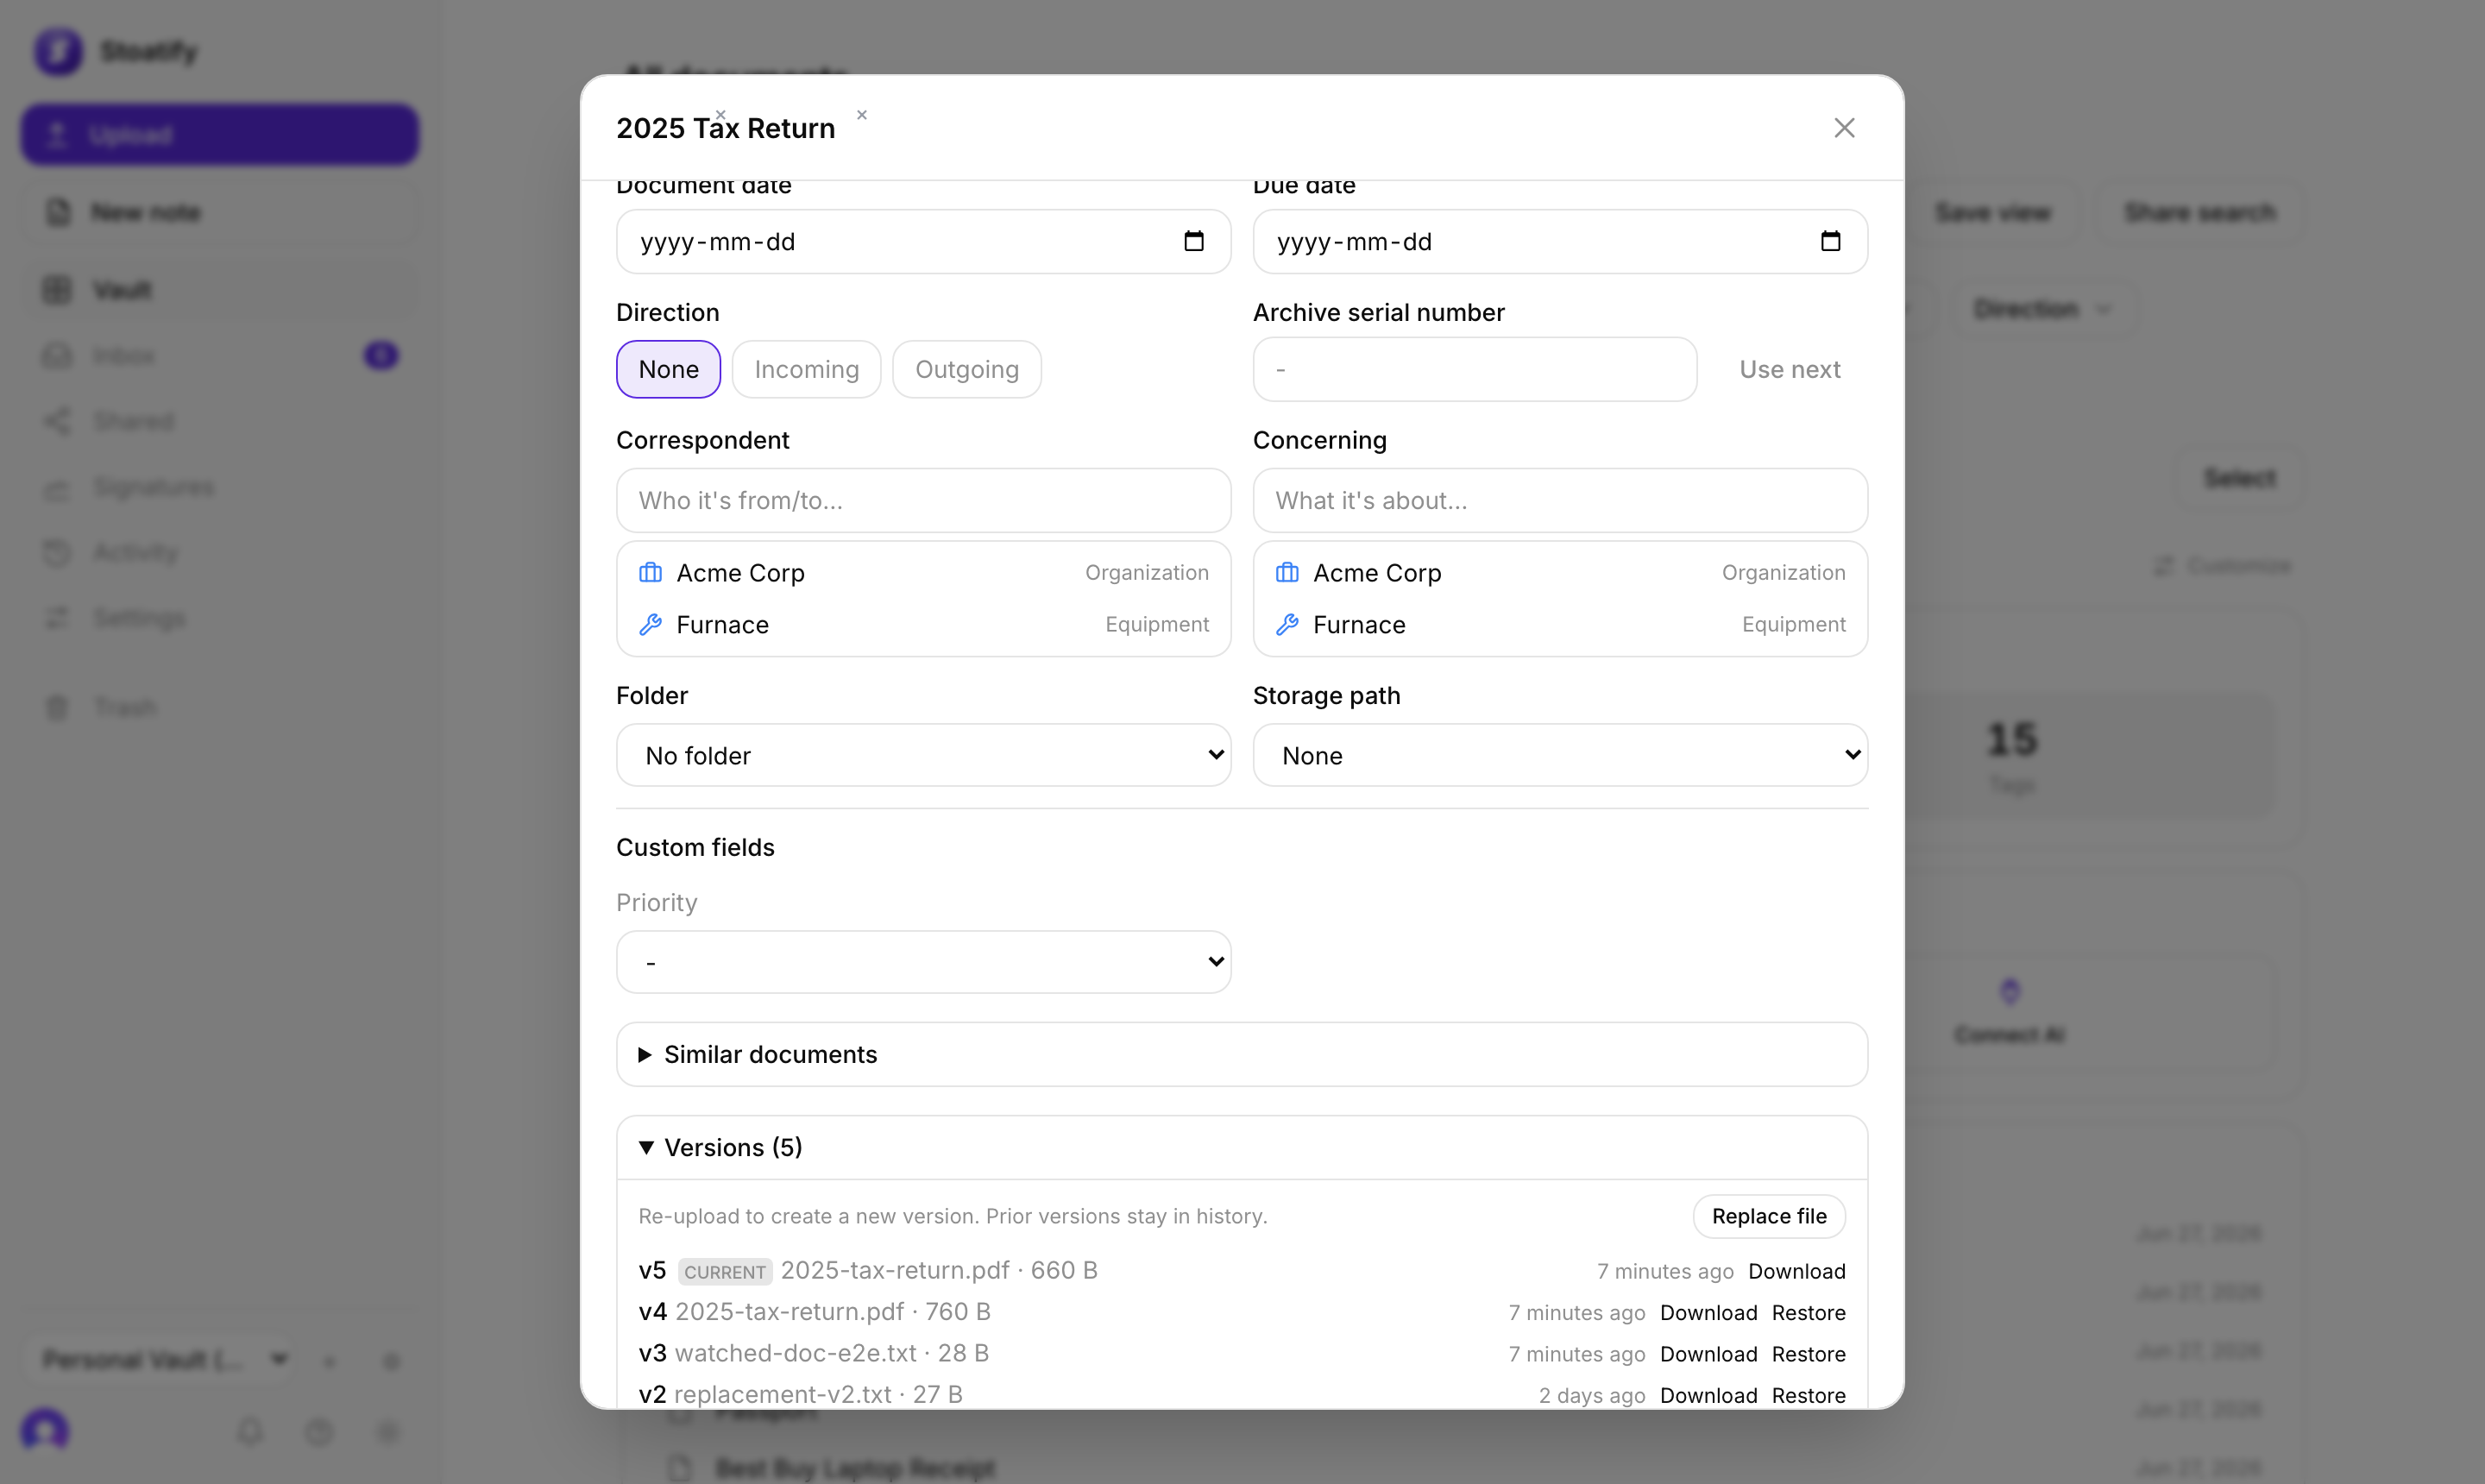
Task: Click the Archive serial number field
Action: pos(1474,369)
